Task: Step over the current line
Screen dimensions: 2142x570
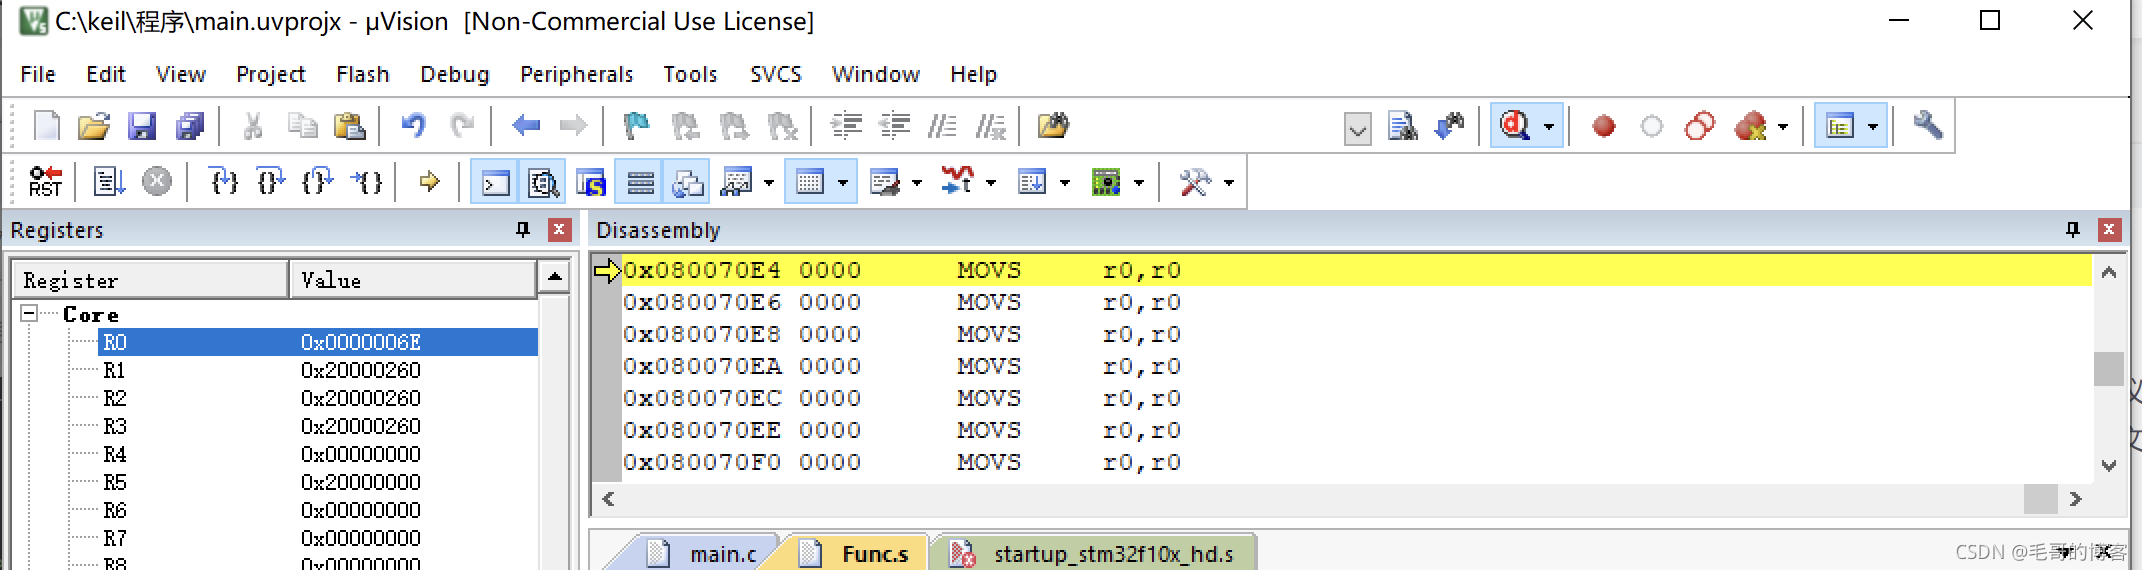Action: pos(271,182)
